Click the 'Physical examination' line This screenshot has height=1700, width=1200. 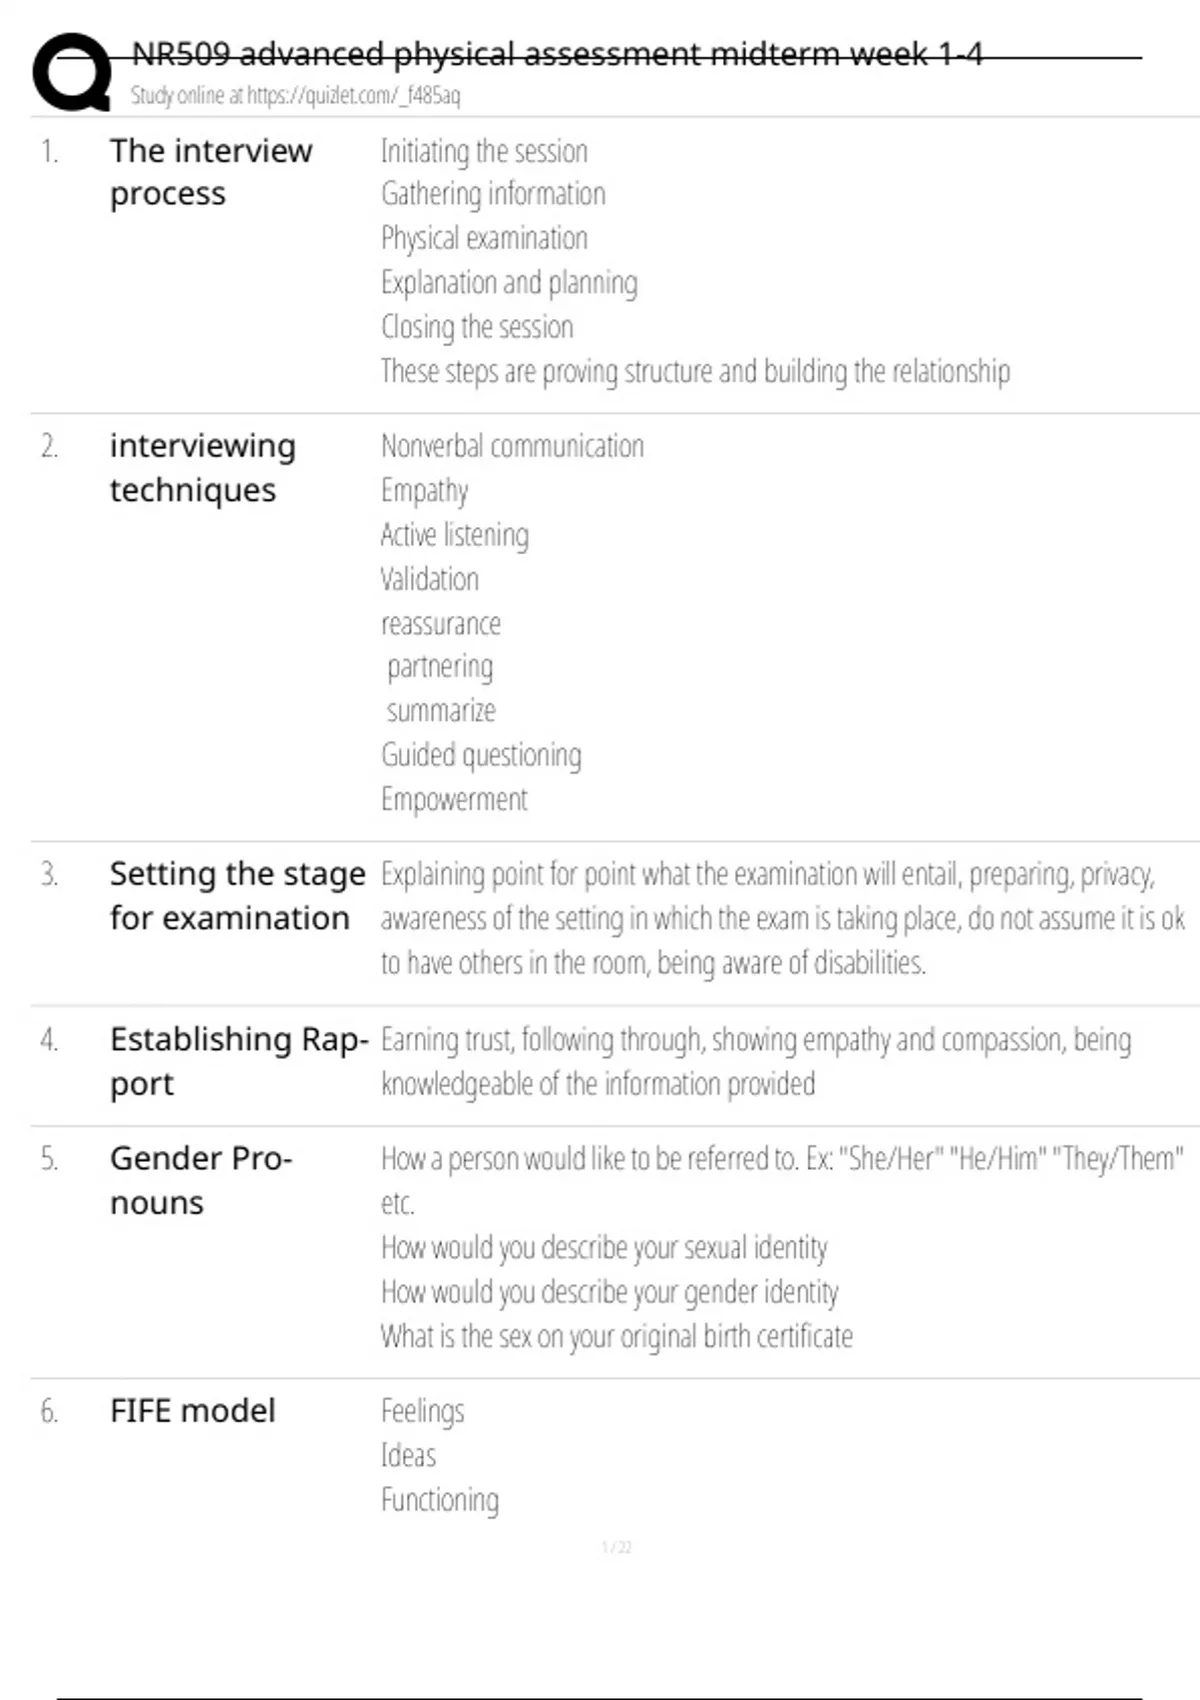(x=484, y=238)
